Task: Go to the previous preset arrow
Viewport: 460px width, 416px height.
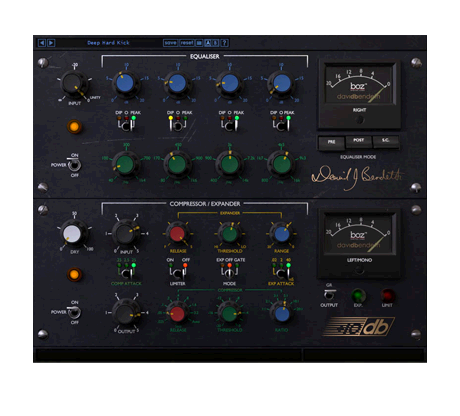Action: coord(42,43)
